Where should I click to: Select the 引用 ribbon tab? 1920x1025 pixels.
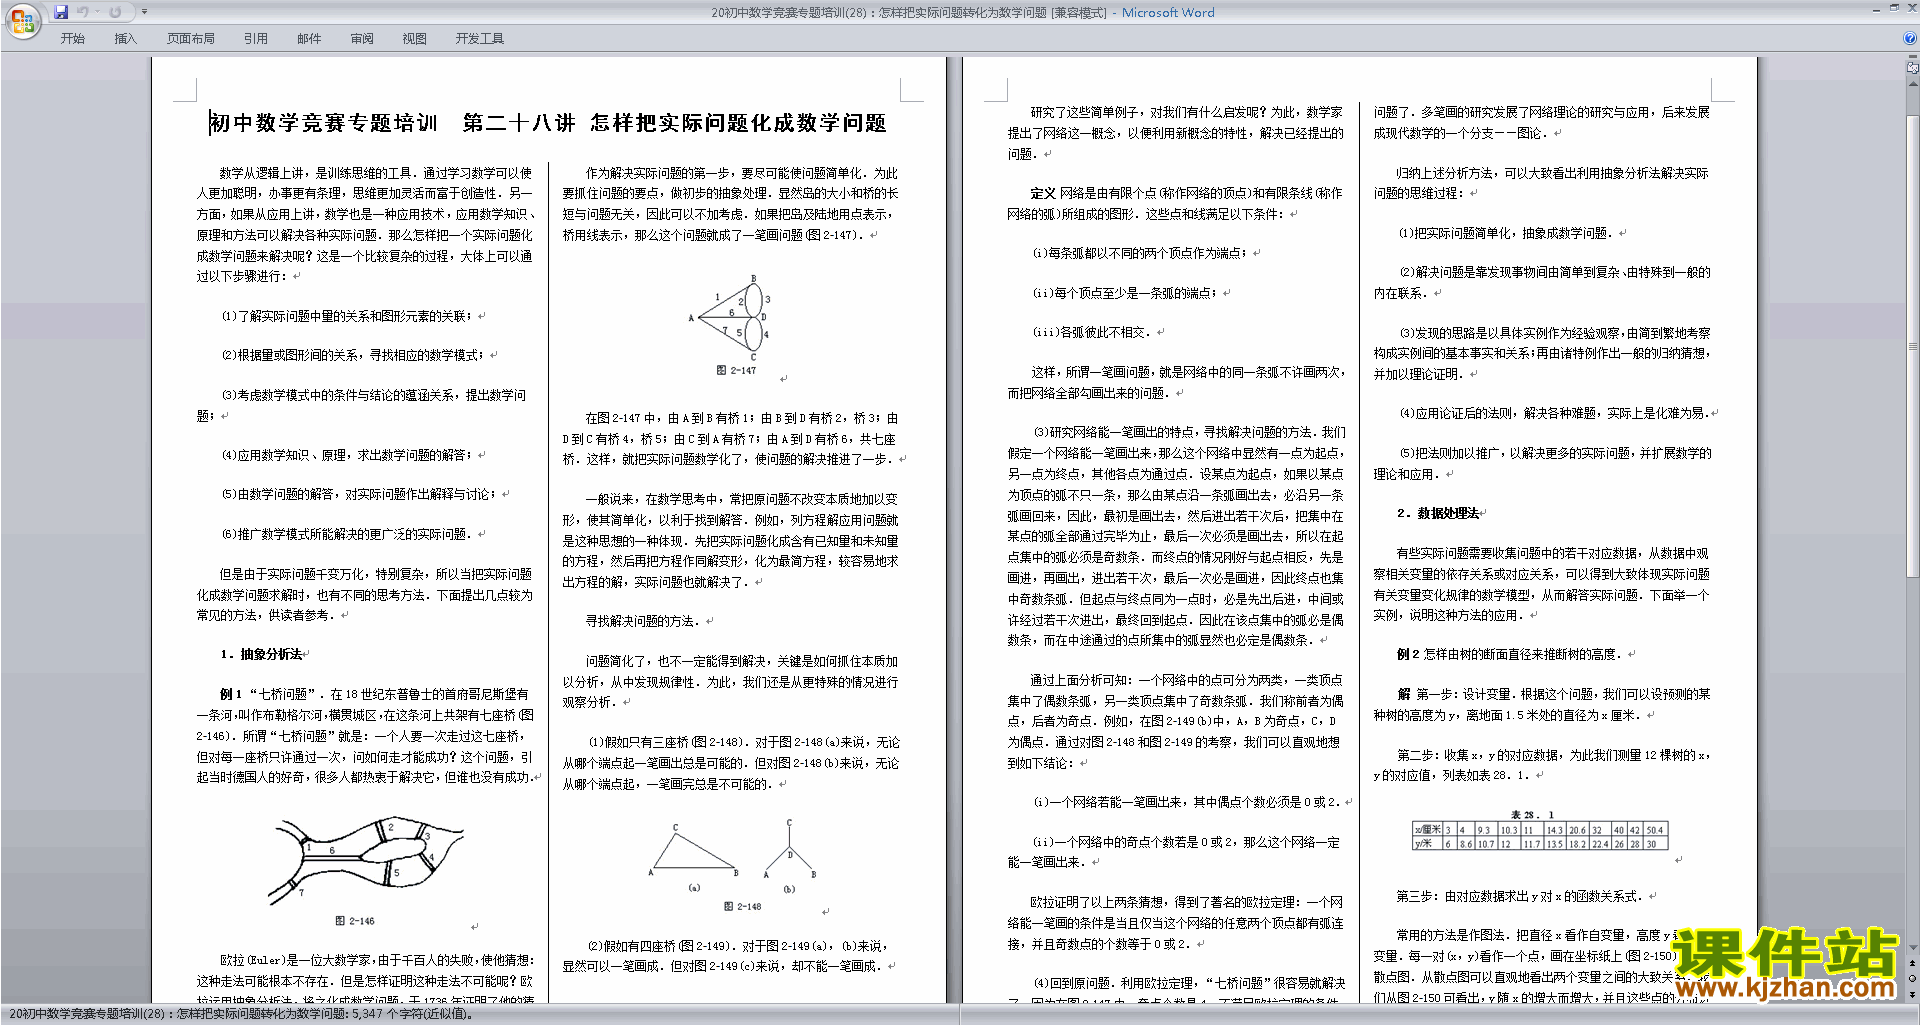click(256, 39)
